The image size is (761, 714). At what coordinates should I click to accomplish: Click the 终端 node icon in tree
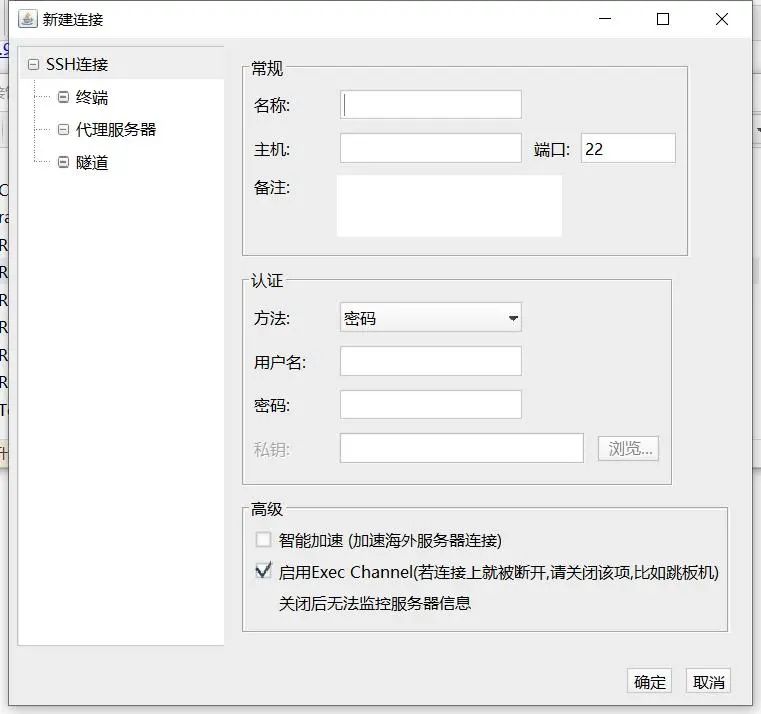(64, 97)
